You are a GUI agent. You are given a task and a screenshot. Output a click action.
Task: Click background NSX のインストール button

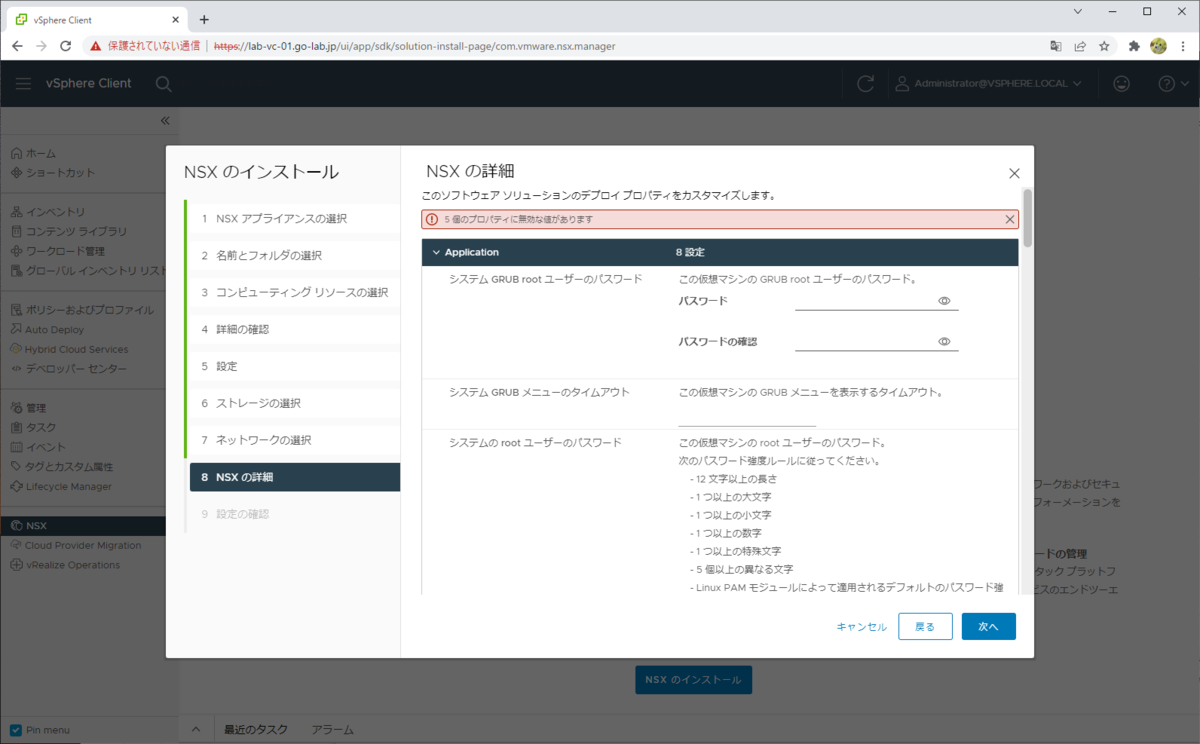point(693,680)
